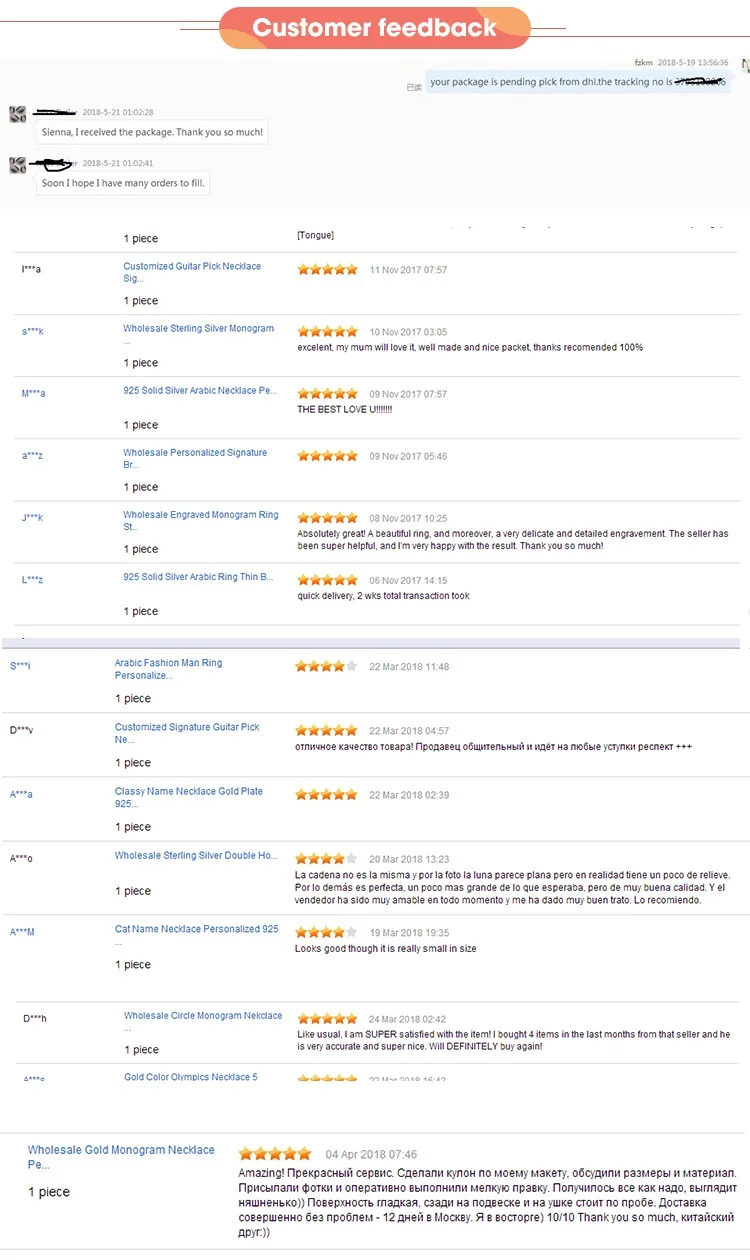Click the avatar beside the 01:02:41 chat message
Image resolution: width=750 pixels, height=1260 pixels.
click(x=18, y=165)
